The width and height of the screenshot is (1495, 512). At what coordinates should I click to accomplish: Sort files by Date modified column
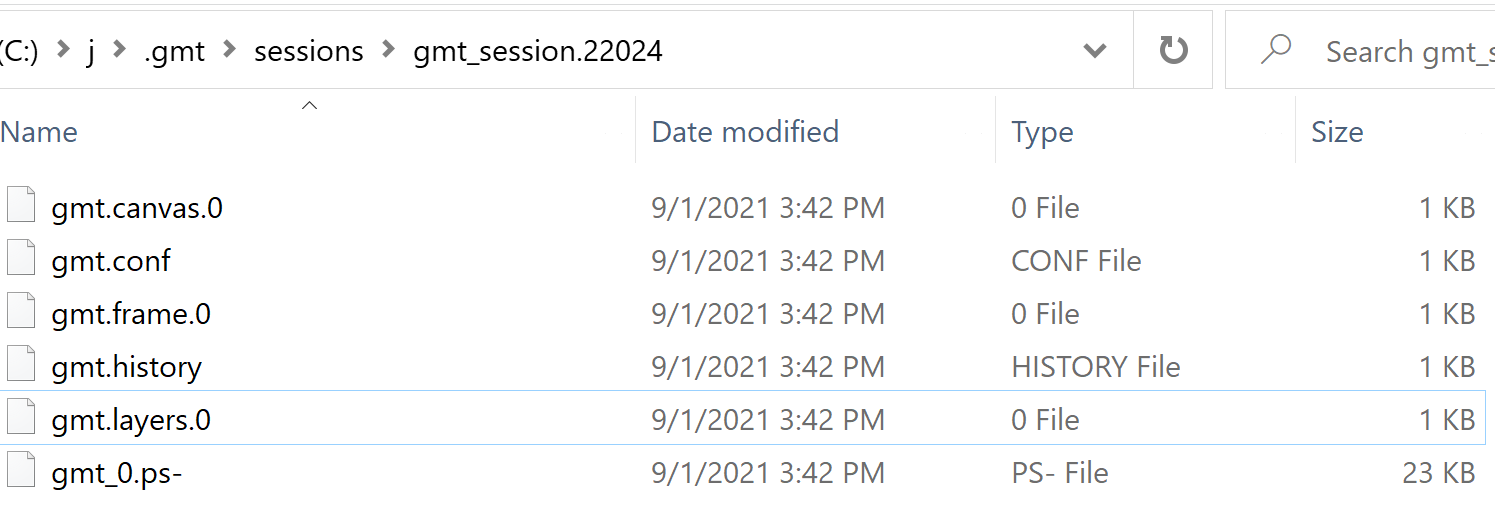745,132
